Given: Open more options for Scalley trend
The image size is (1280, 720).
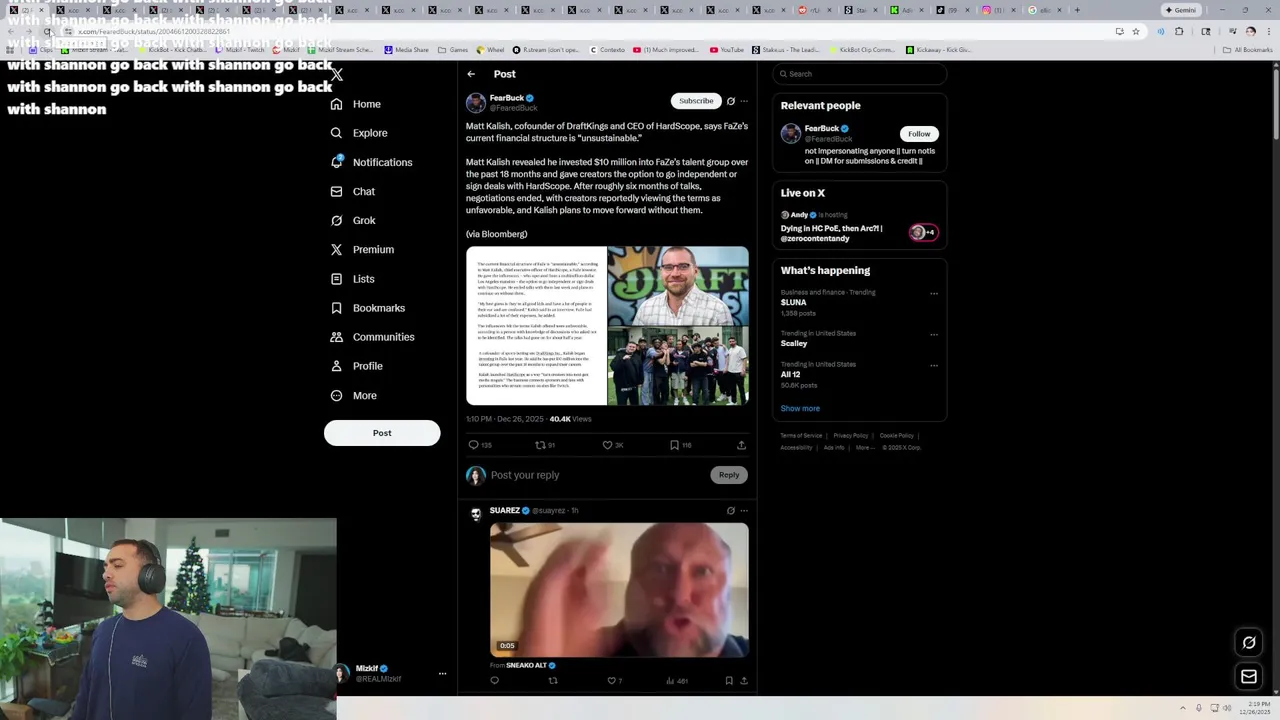Looking at the screenshot, I should (x=934, y=334).
